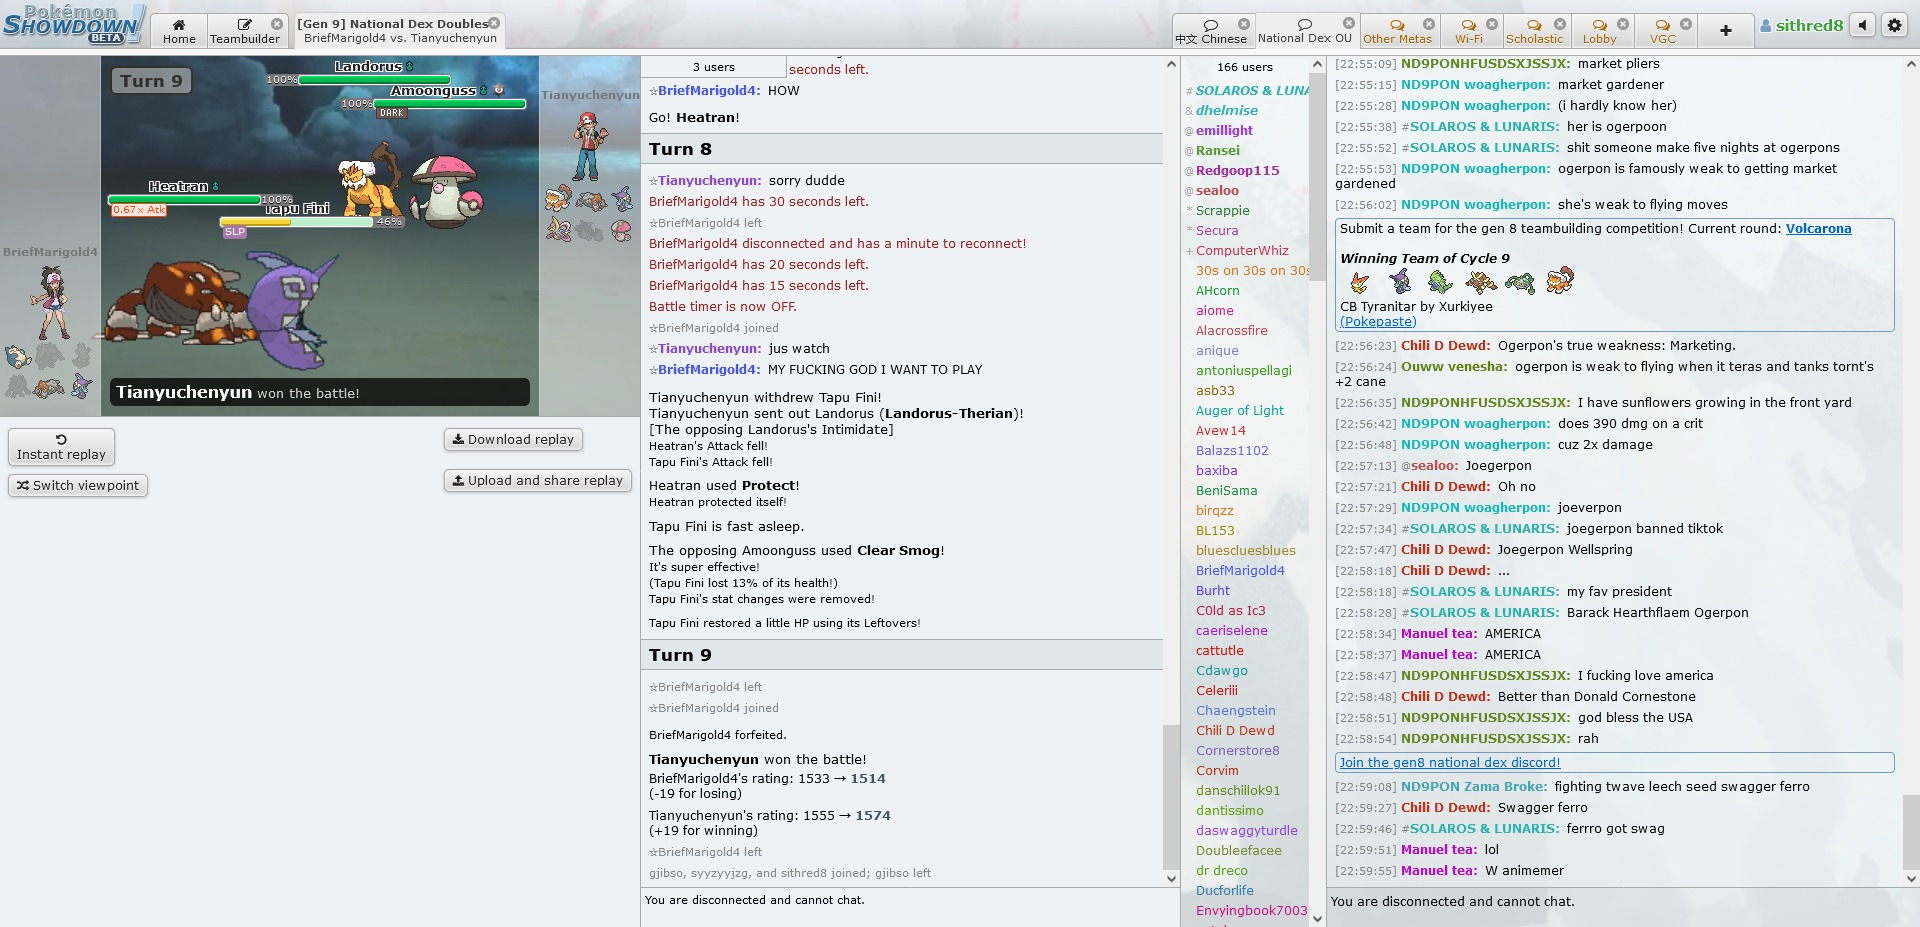Close the Scholastic room tab
The height and width of the screenshot is (927, 1920).
pyautogui.click(x=1560, y=24)
